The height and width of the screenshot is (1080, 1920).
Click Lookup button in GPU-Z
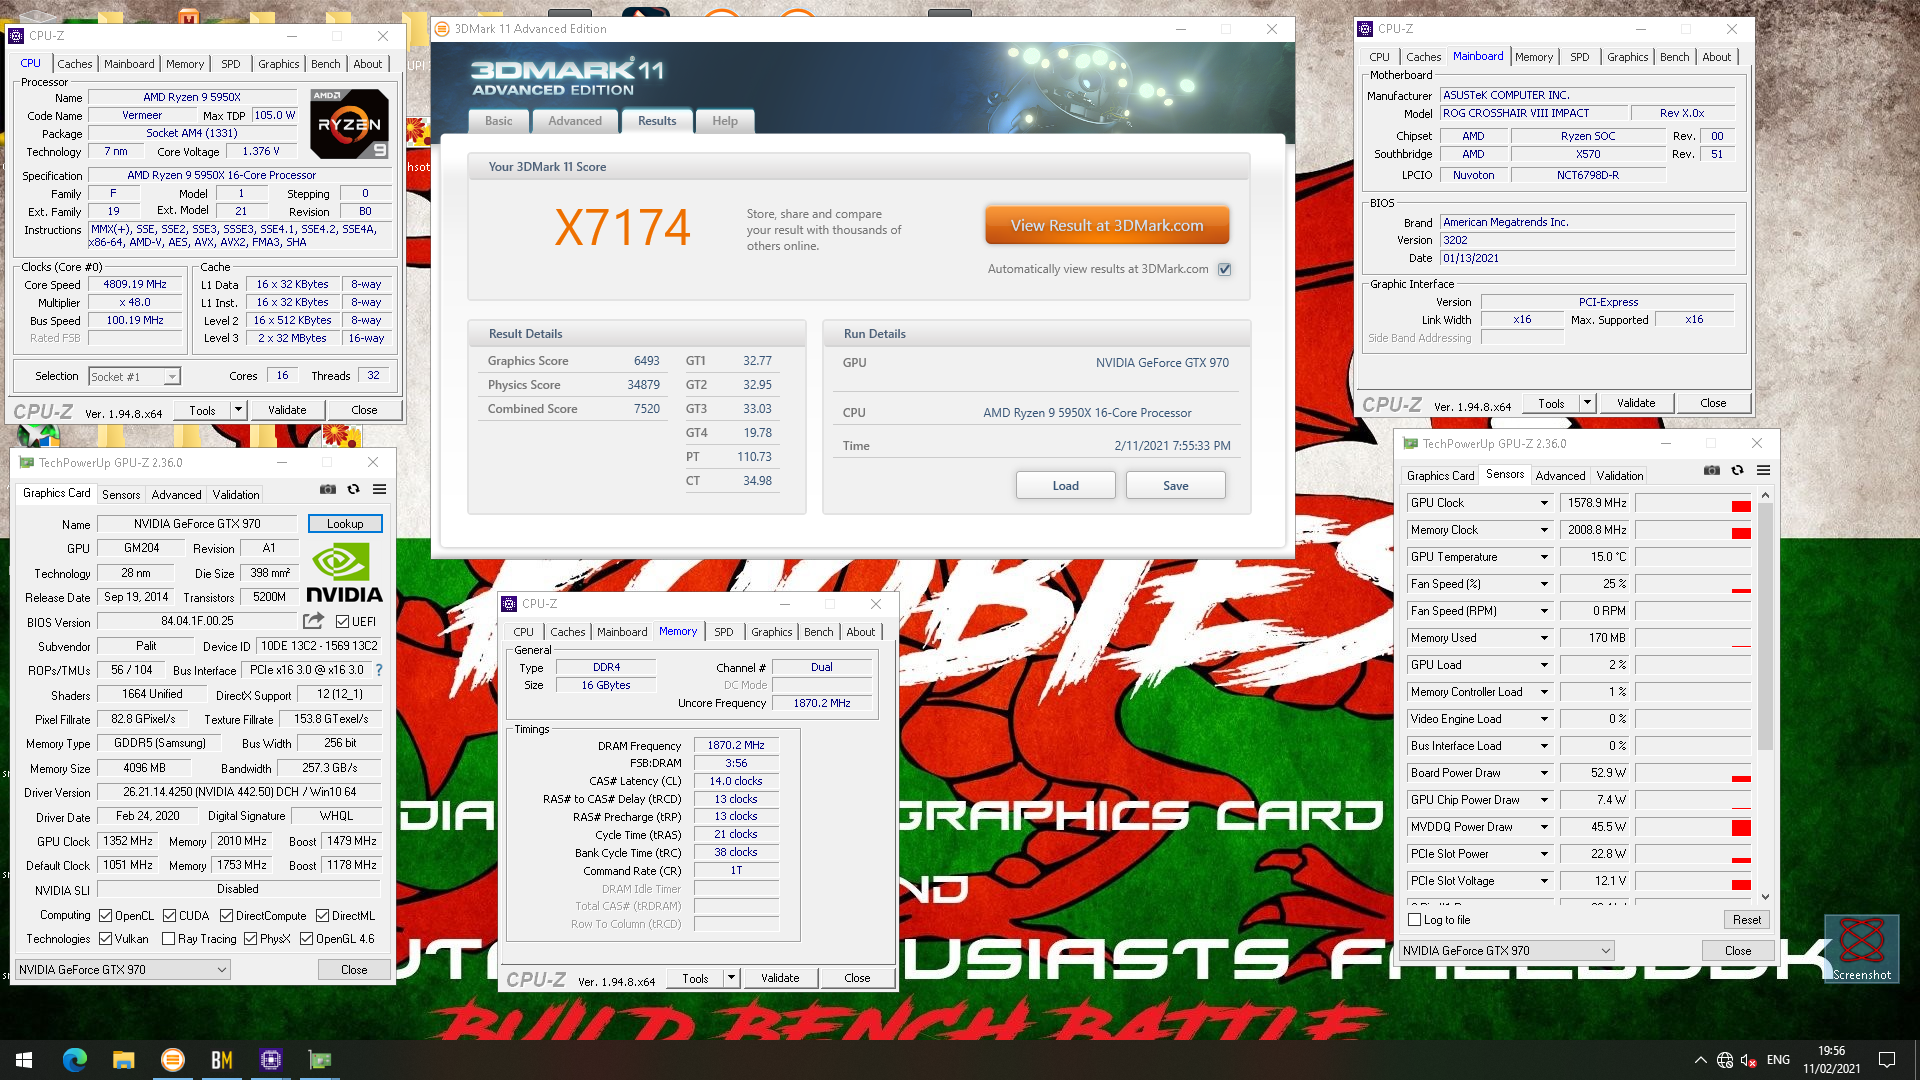pyautogui.click(x=345, y=524)
